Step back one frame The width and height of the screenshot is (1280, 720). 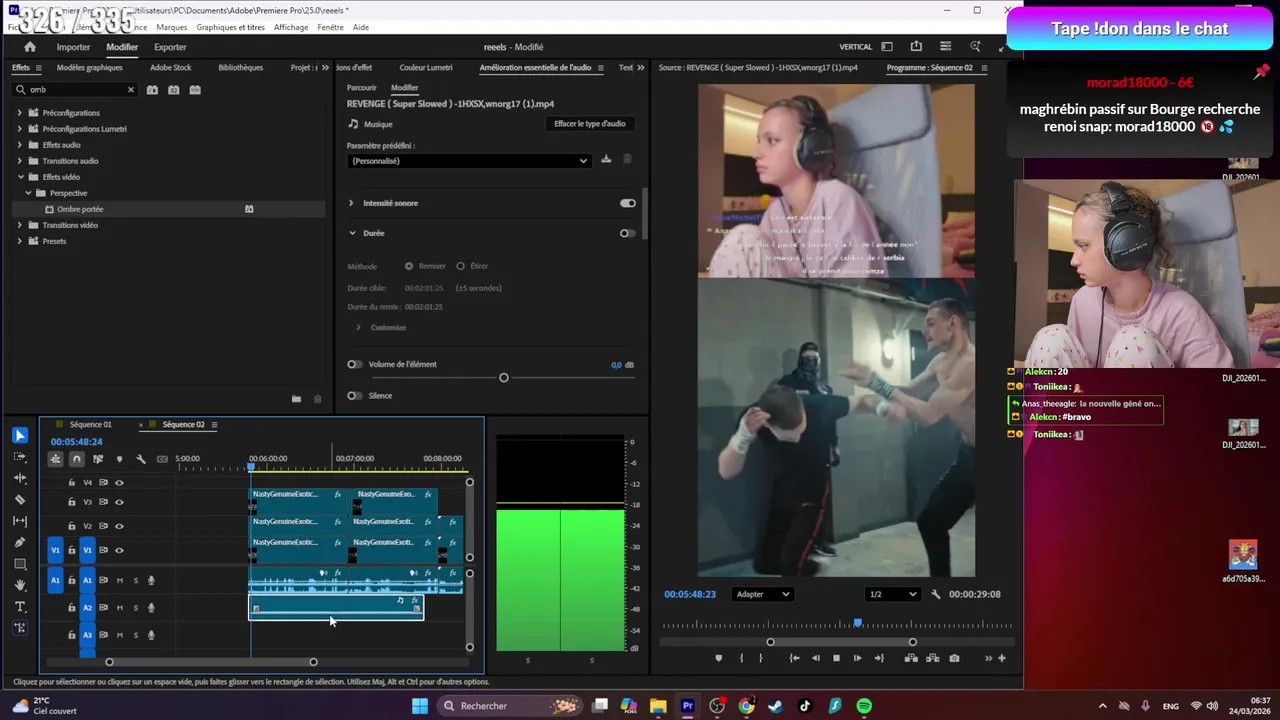tap(815, 658)
